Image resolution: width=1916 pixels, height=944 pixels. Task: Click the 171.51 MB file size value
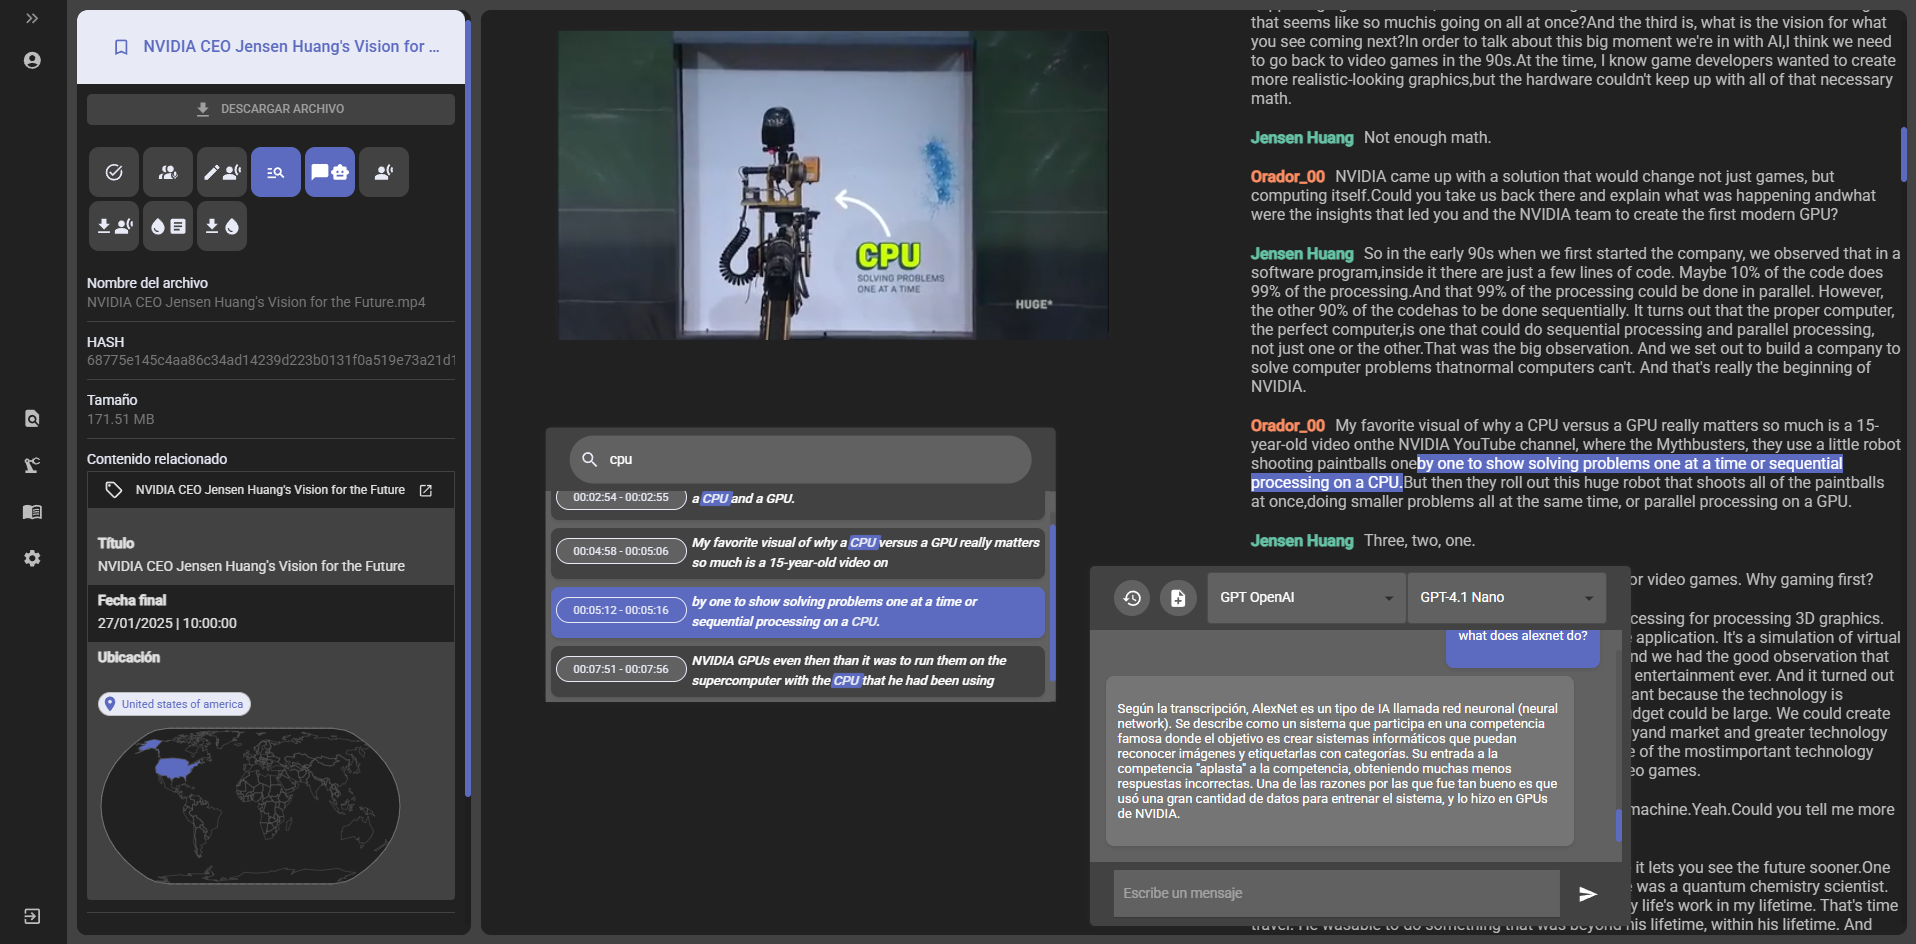pos(120,419)
